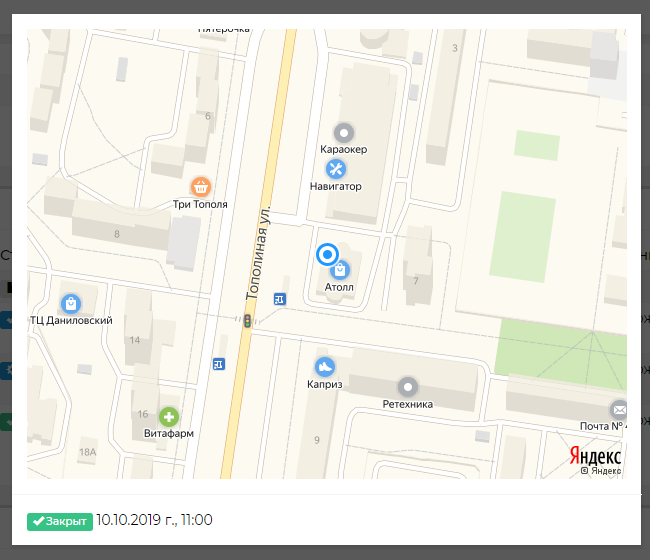650x560 pixels.
Task: Click the Караокер place label
Action: coord(344,149)
